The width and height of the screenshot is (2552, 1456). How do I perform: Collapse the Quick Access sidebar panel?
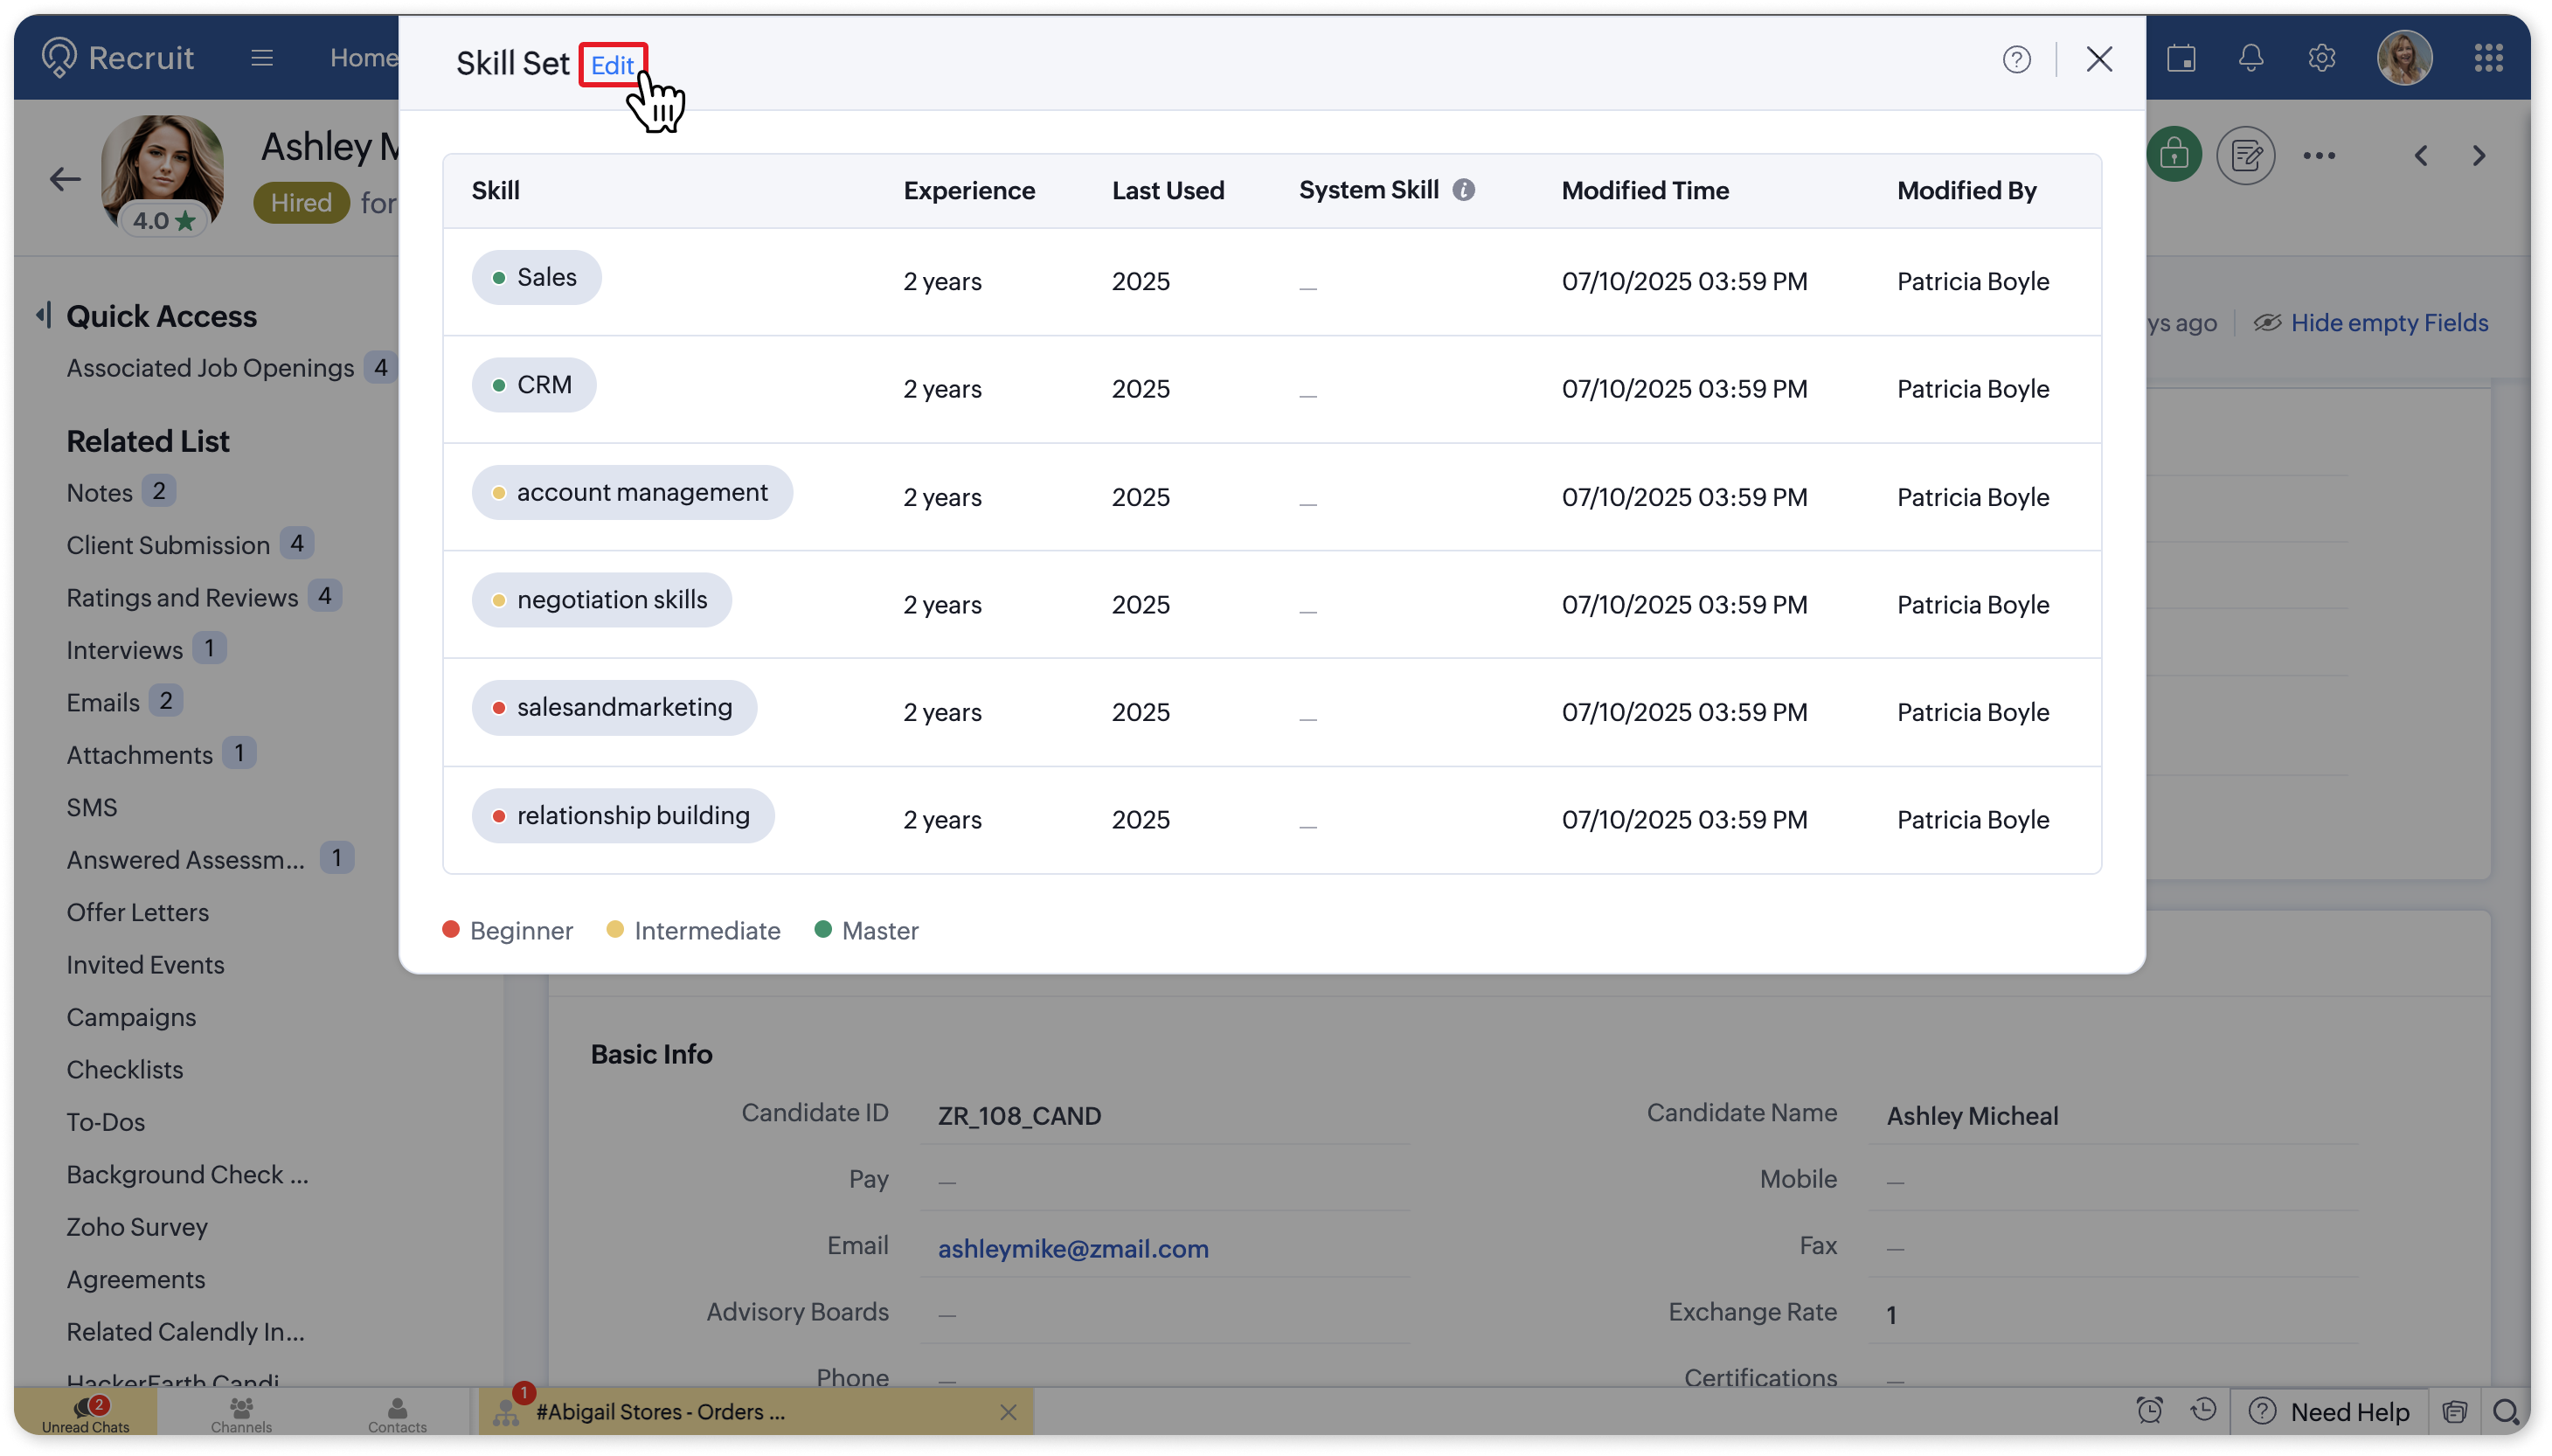43,316
